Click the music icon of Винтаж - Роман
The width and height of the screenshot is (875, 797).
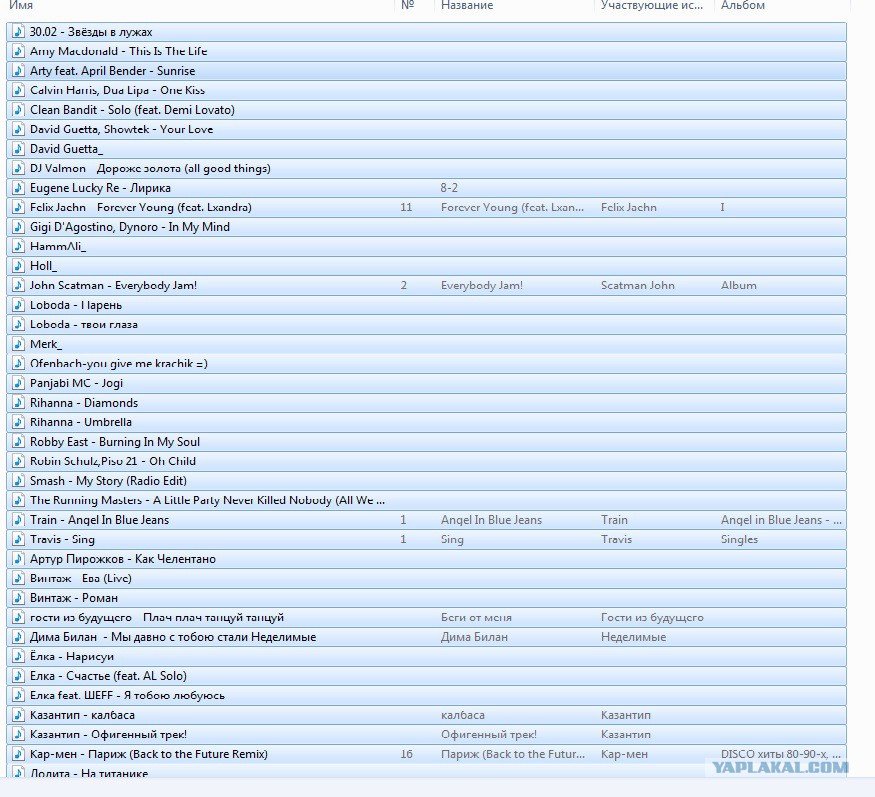(18, 598)
